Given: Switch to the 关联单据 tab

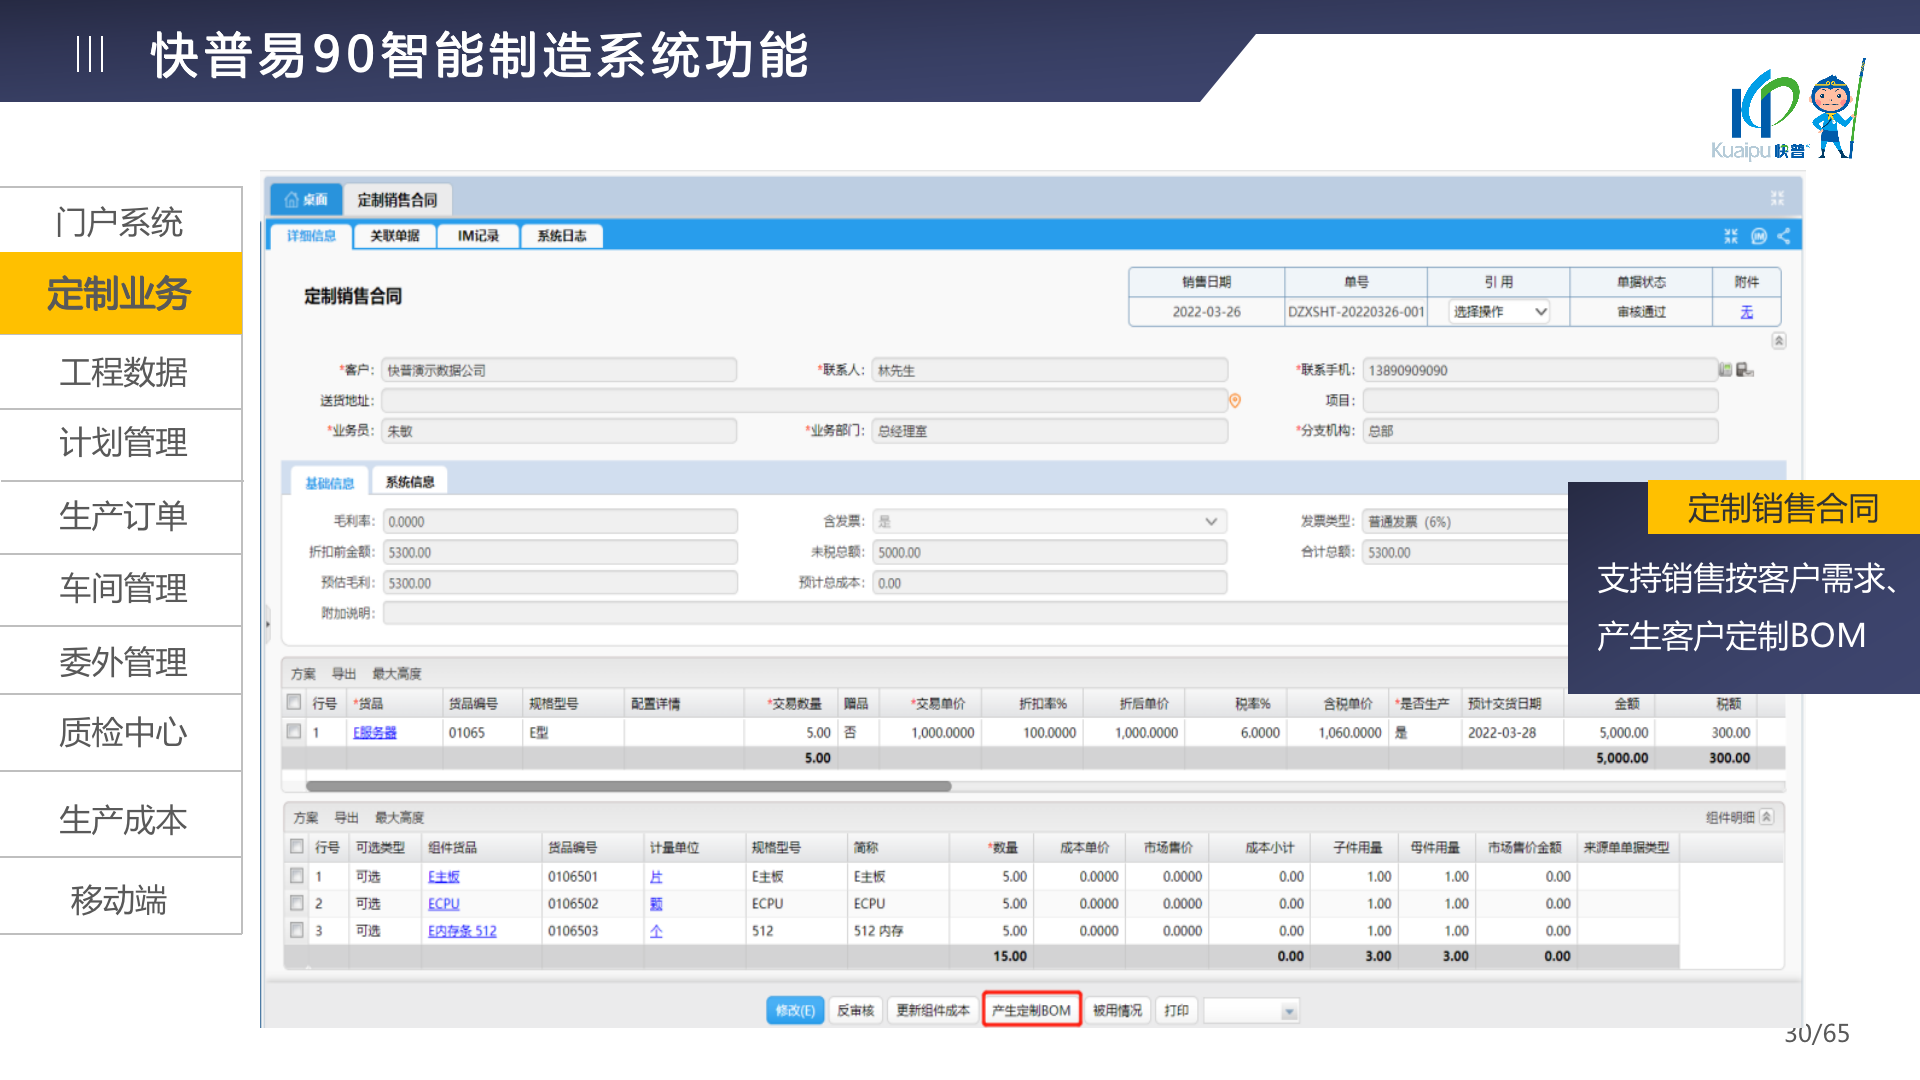Looking at the screenshot, I should click(394, 236).
